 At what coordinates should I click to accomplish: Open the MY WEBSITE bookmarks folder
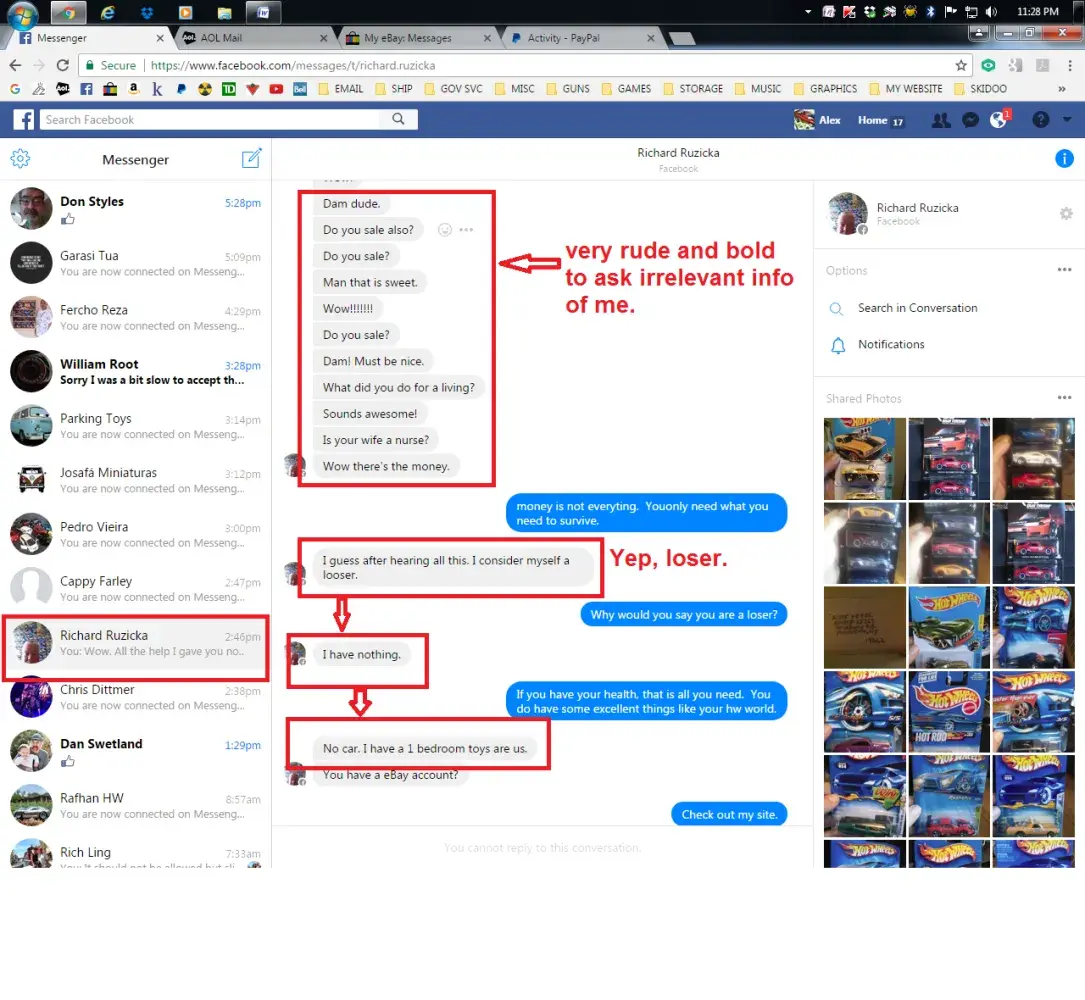[906, 89]
